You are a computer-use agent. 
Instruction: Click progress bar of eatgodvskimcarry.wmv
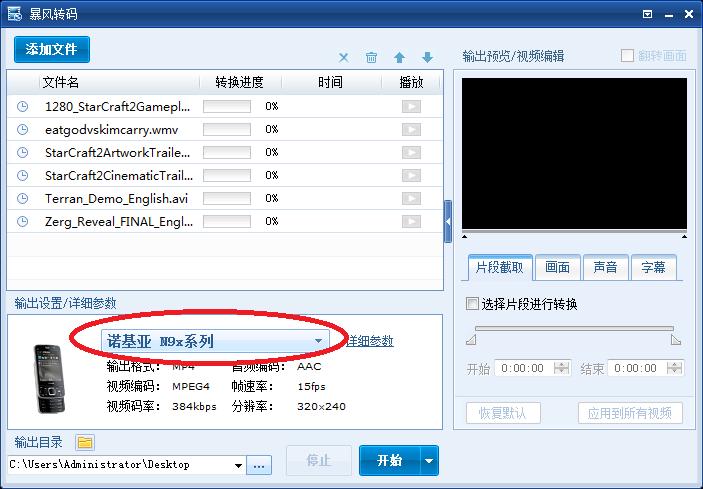(227, 130)
